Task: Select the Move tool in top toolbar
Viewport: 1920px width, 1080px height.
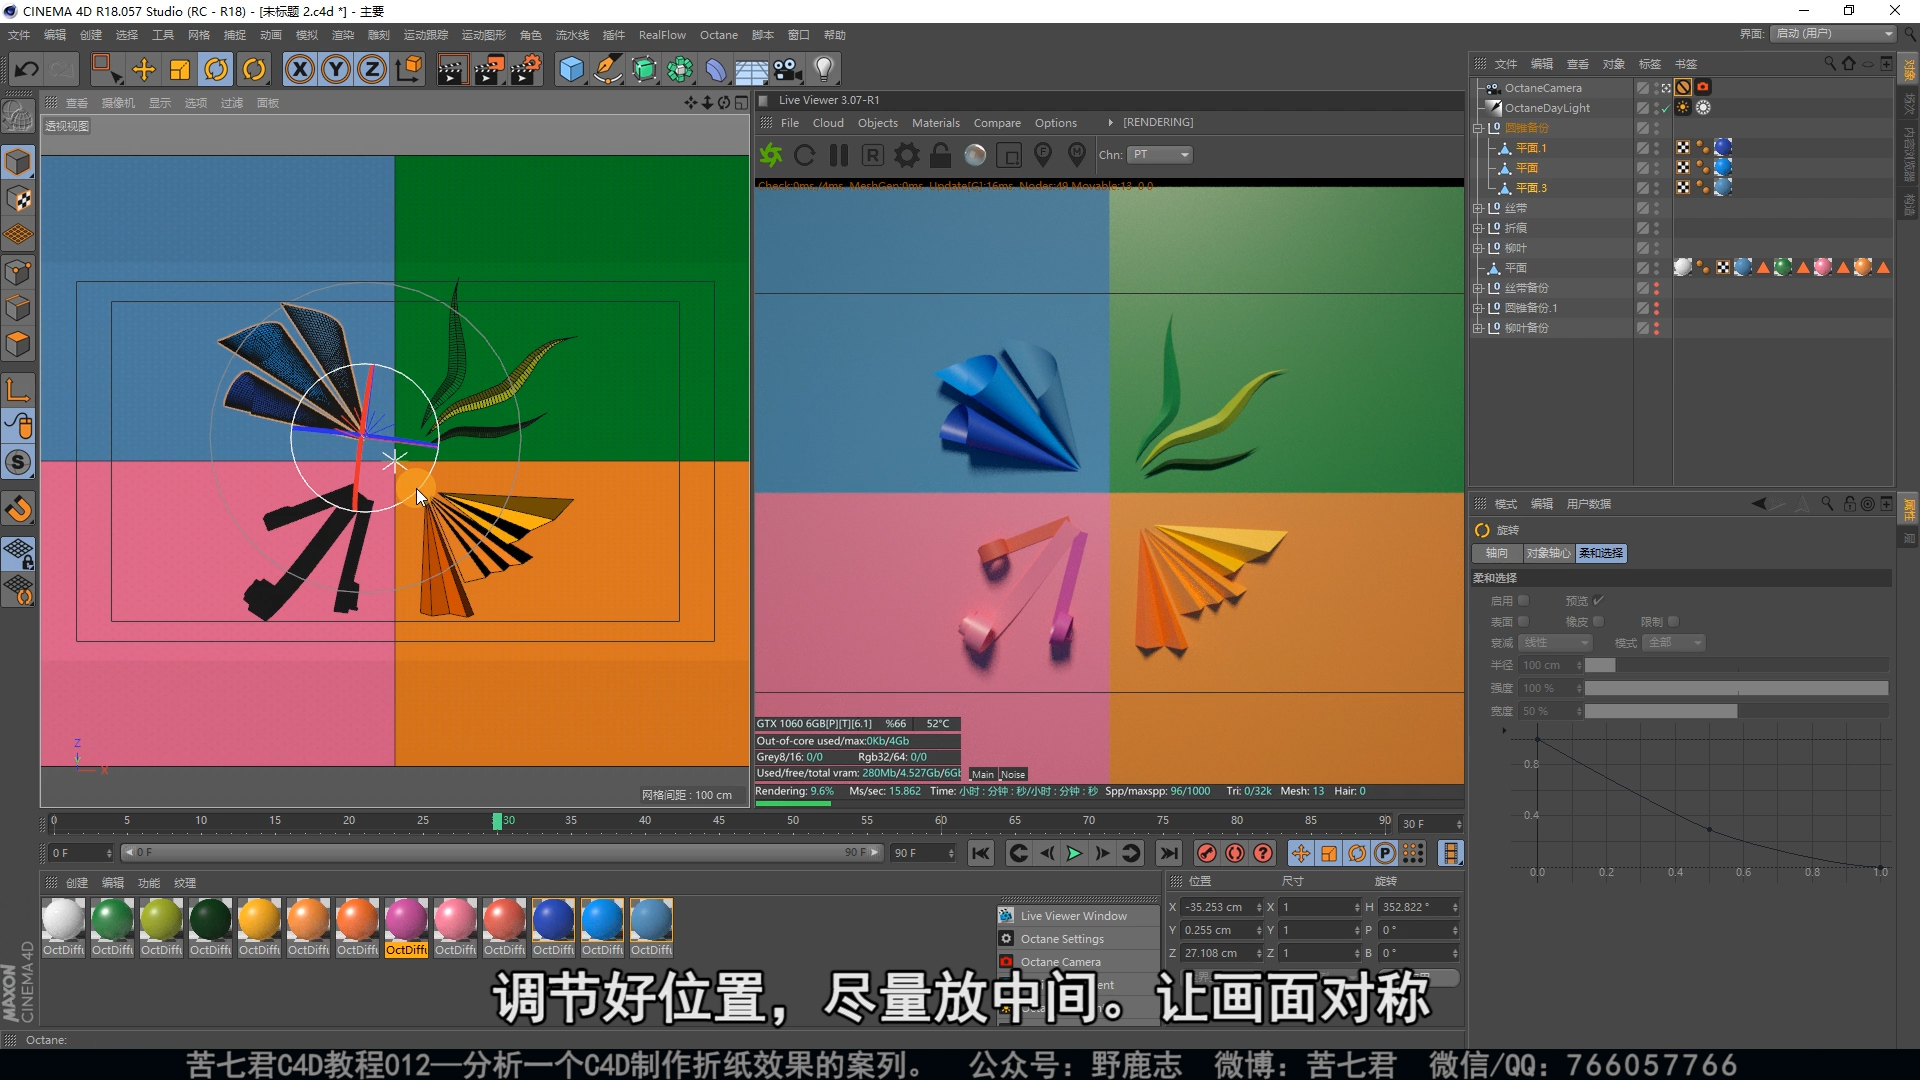Action: coord(144,69)
